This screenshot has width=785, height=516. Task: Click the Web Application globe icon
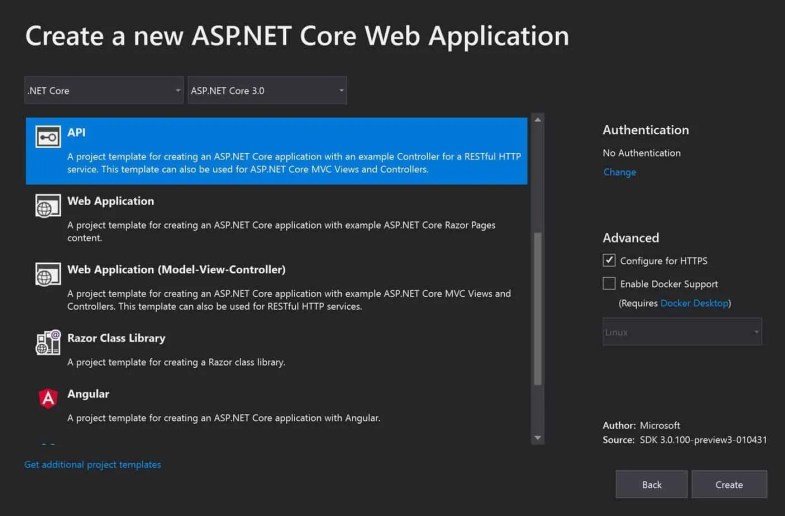point(48,206)
